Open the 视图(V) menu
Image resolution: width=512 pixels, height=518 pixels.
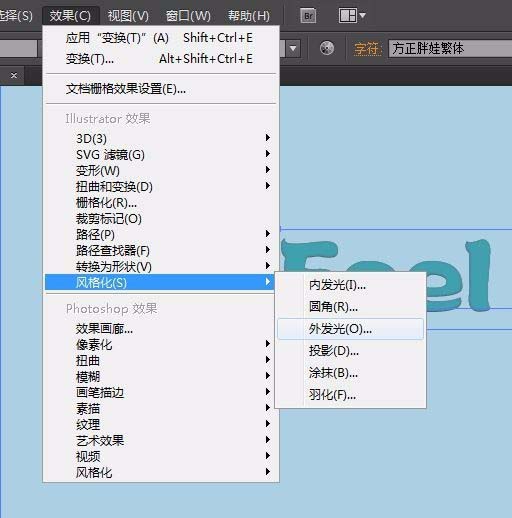click(x=128, y=16)
